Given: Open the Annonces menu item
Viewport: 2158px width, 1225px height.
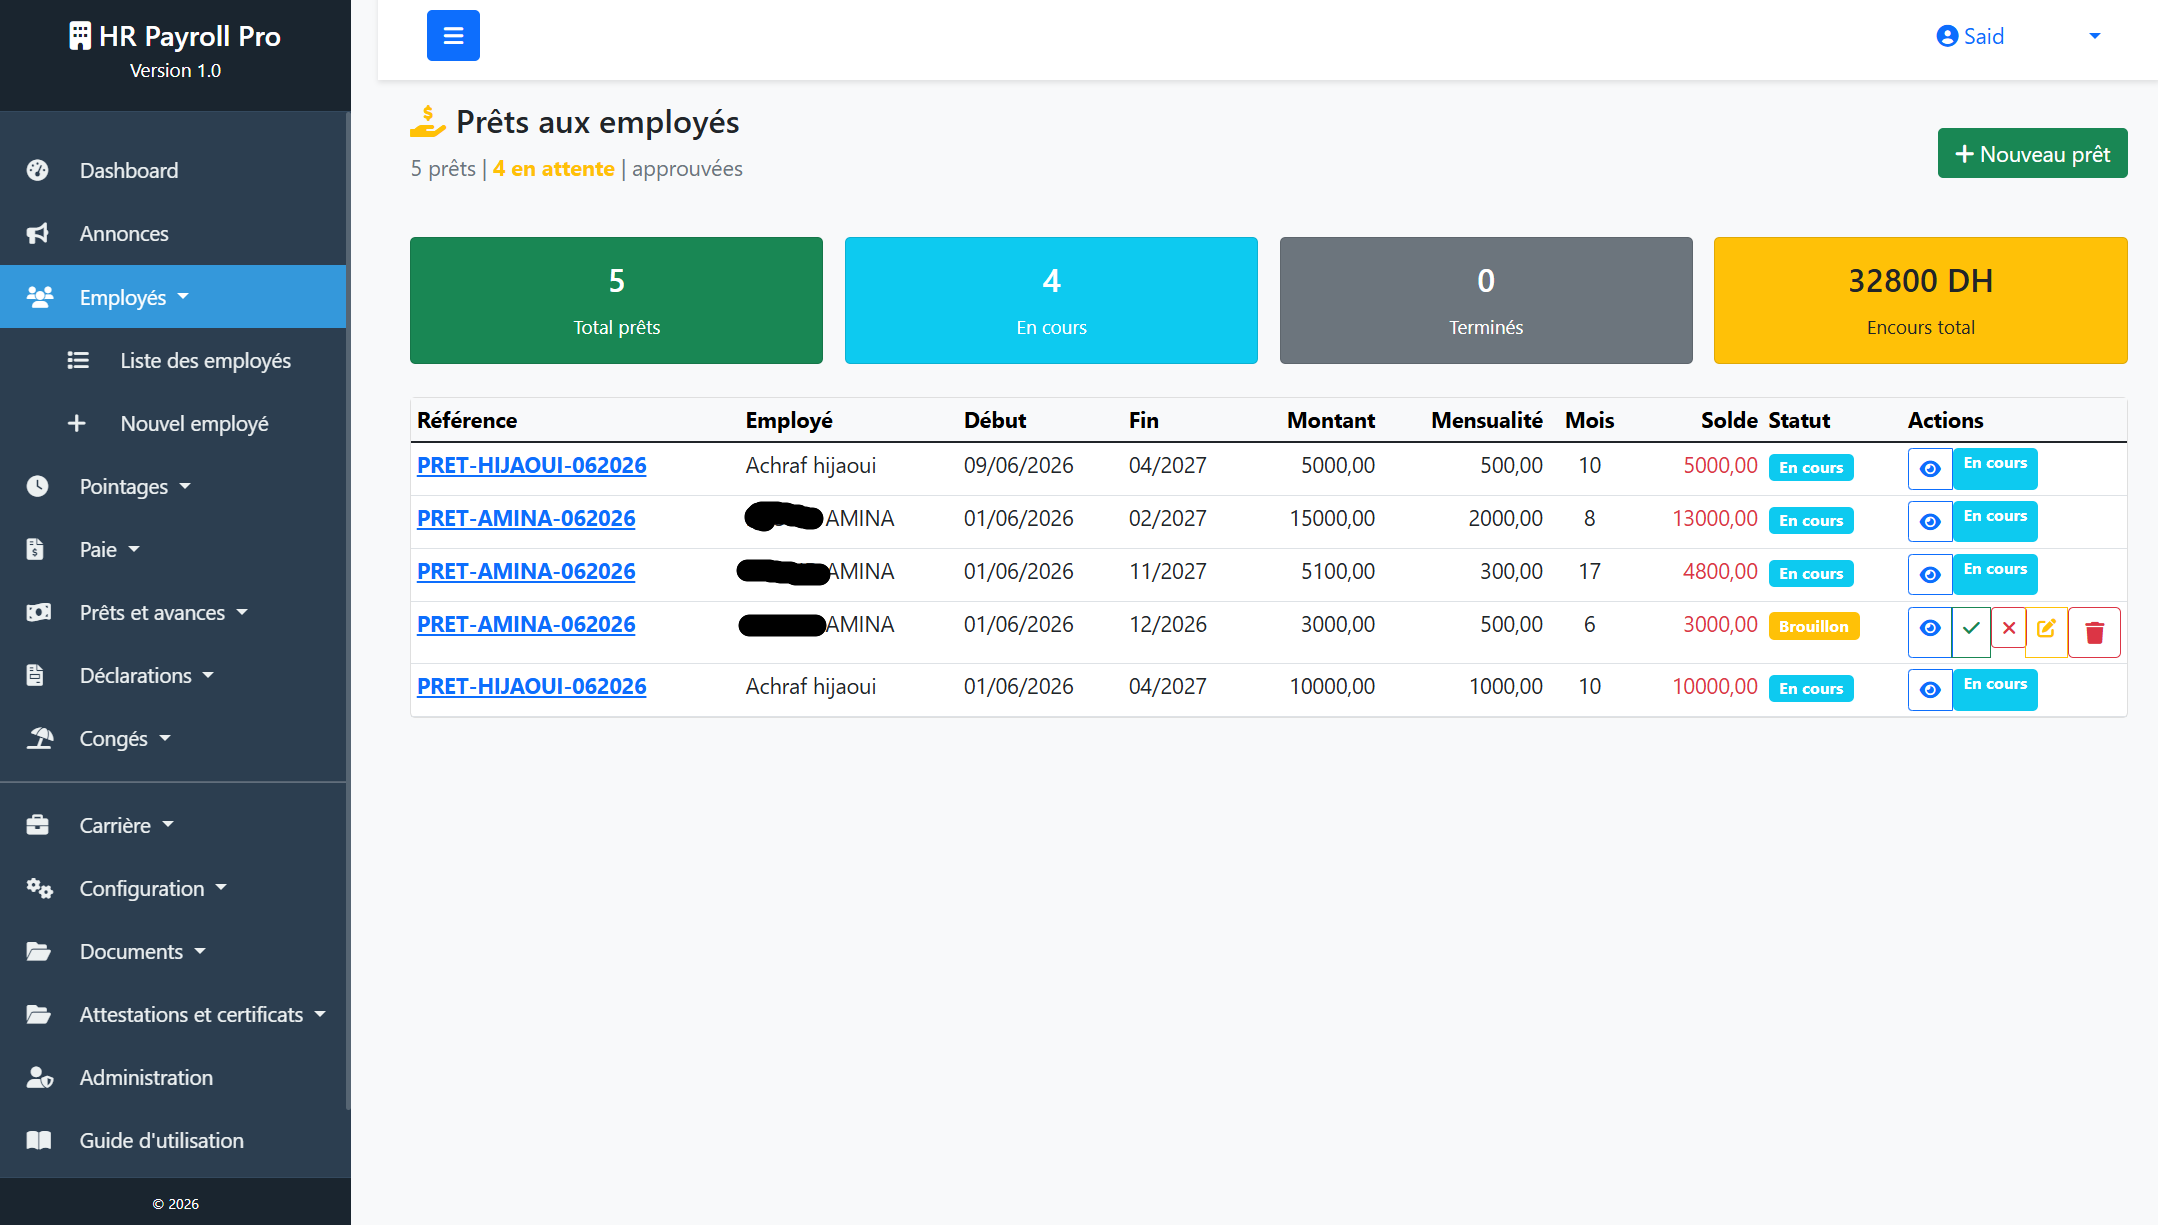Looking at the screenshot, I should pyautogui.click(x=173, y=233).
